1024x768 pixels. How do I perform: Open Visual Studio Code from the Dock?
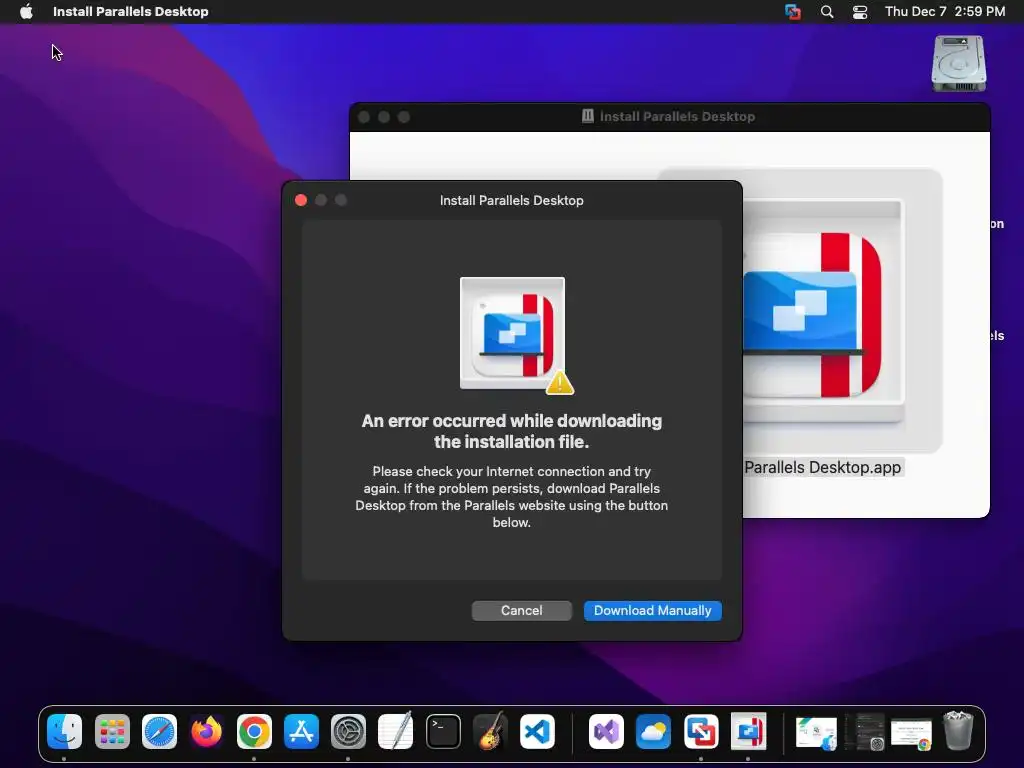[537, 731]
